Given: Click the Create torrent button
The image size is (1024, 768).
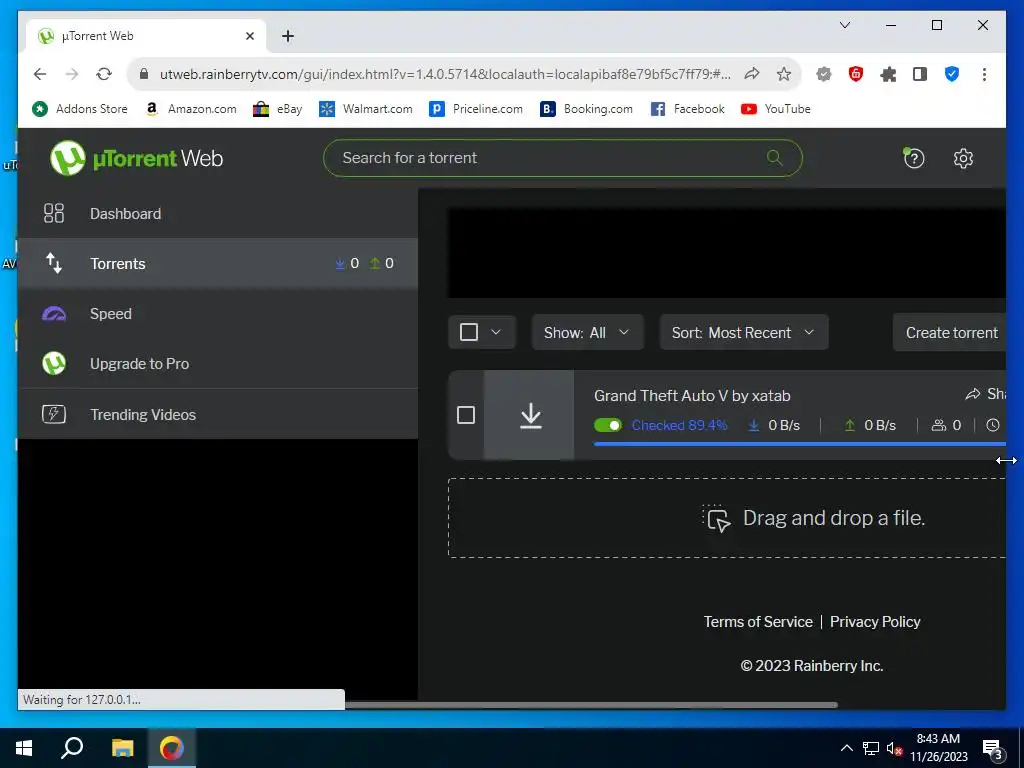Looking at the screenshot, I should (x=950, y=332).
